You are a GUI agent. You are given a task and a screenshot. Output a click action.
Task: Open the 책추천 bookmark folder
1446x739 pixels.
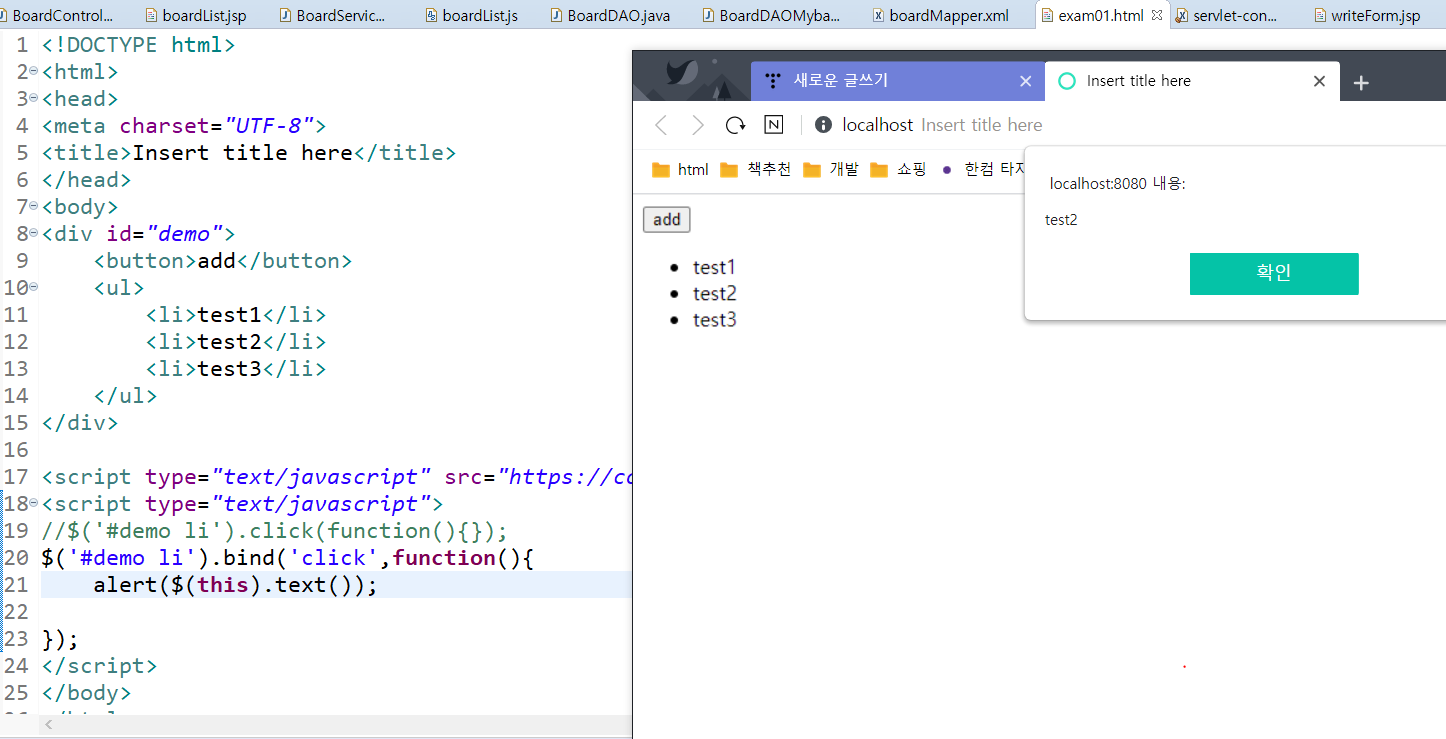[x=755, y=170]
